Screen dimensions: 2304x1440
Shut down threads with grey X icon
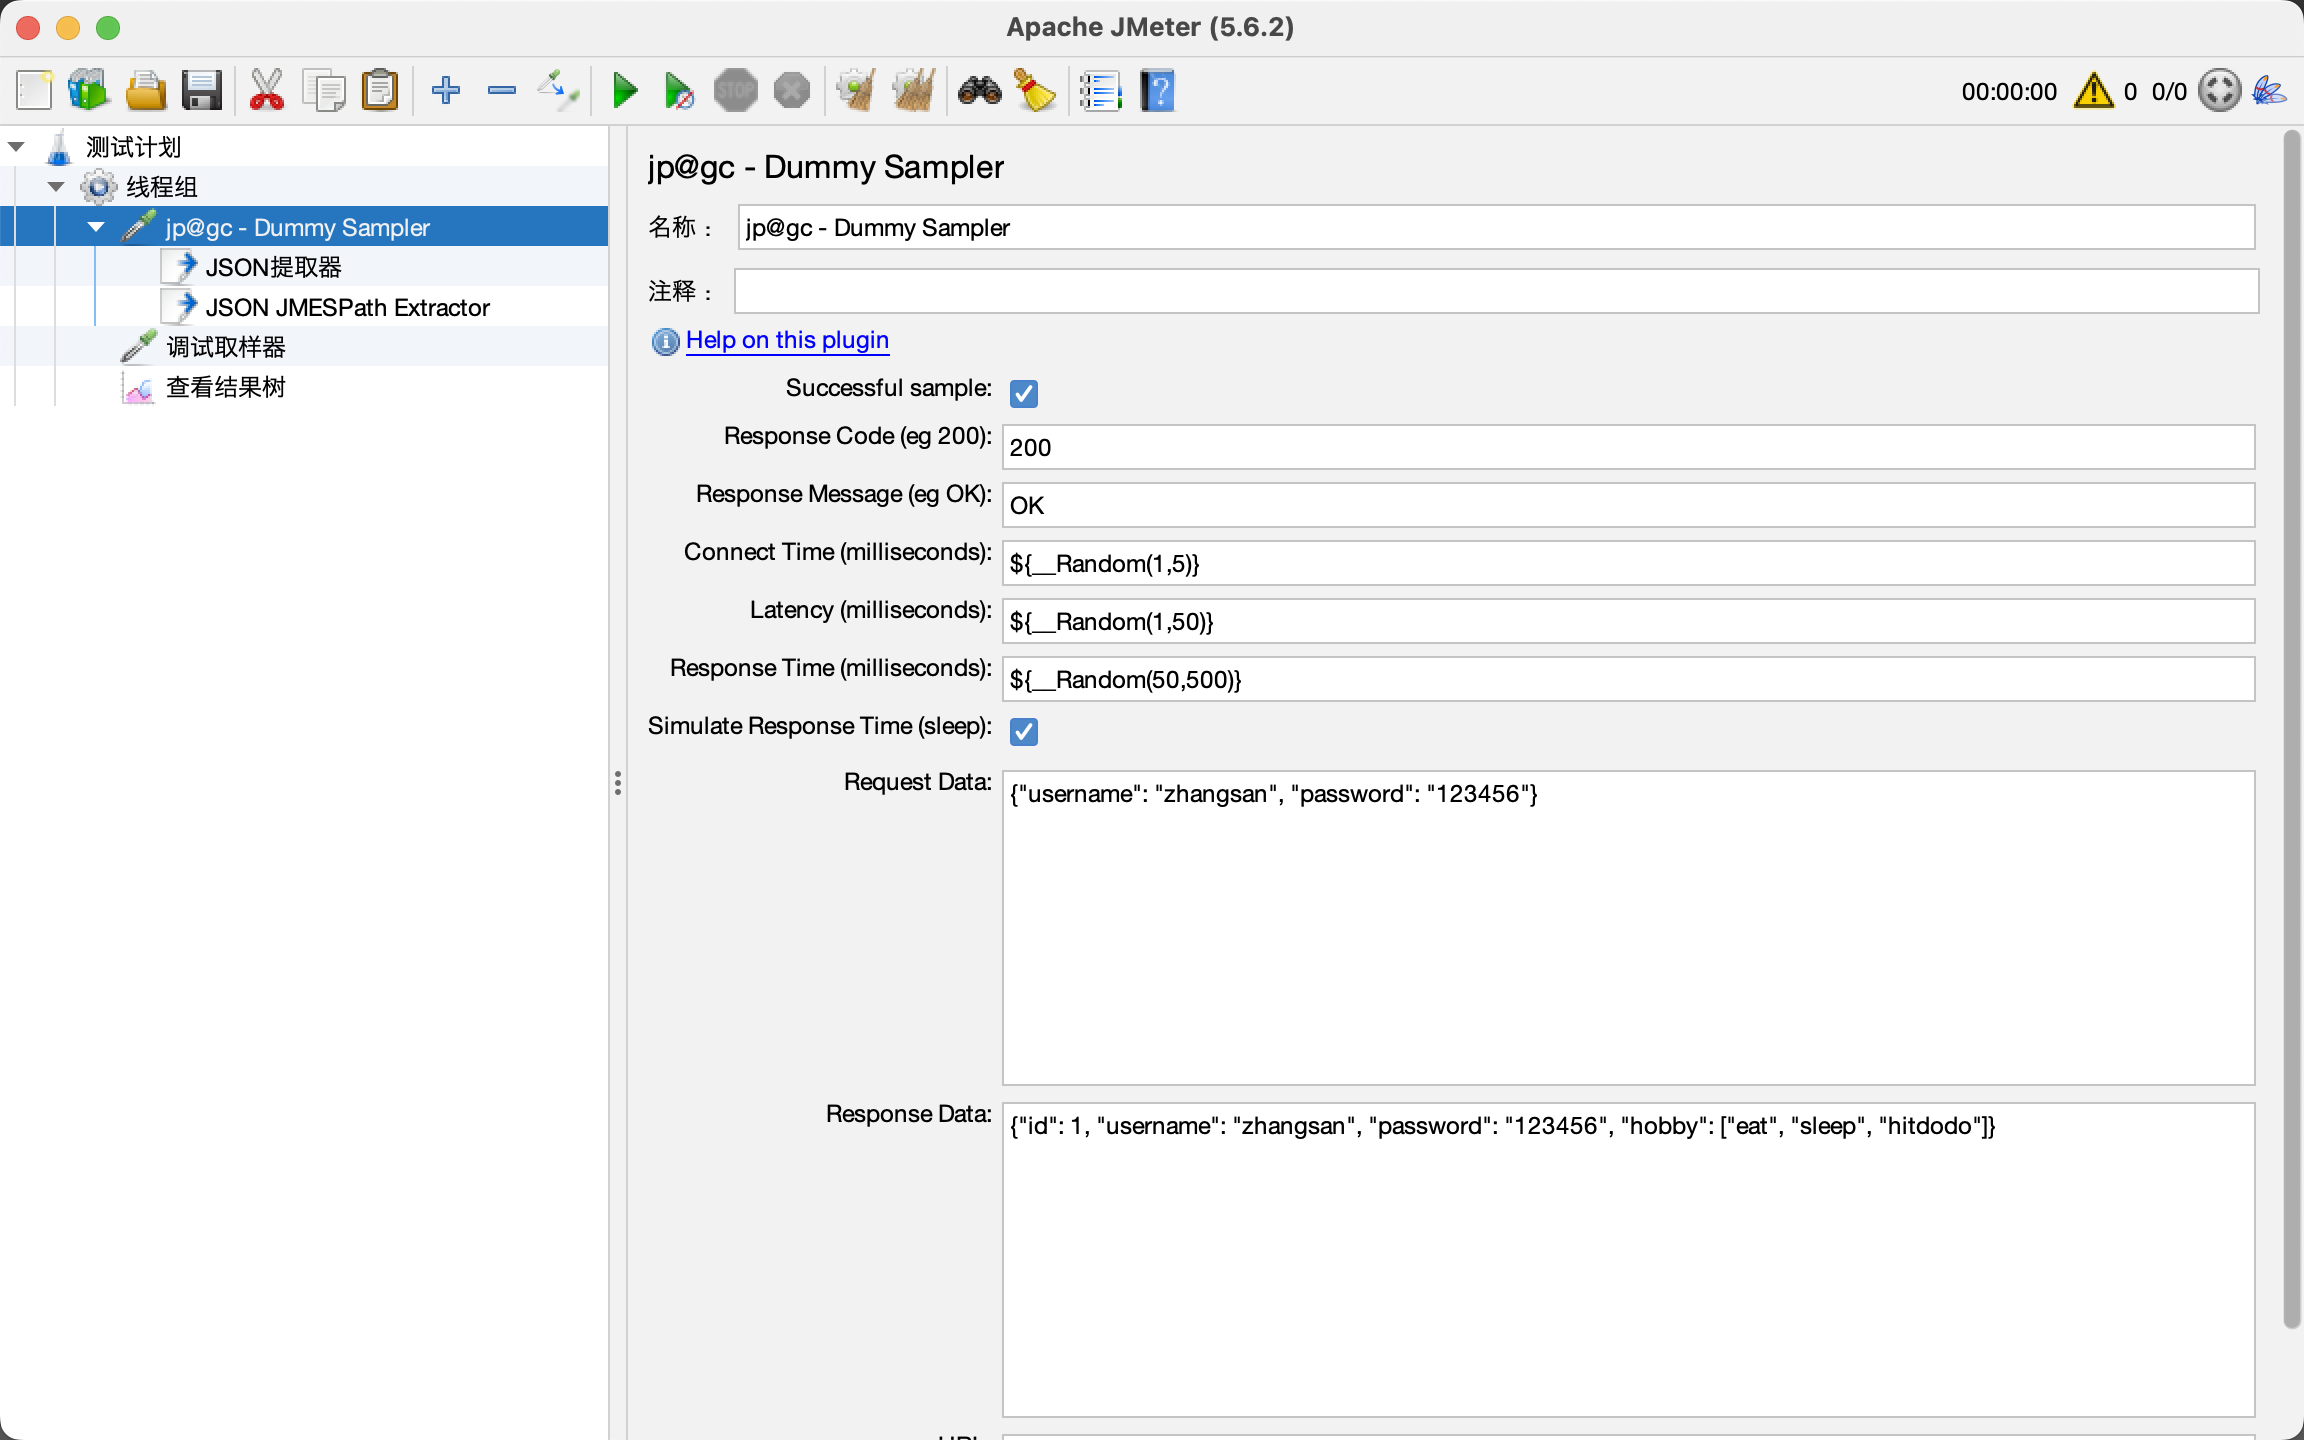pyautogui.click(x=792, y=91)
